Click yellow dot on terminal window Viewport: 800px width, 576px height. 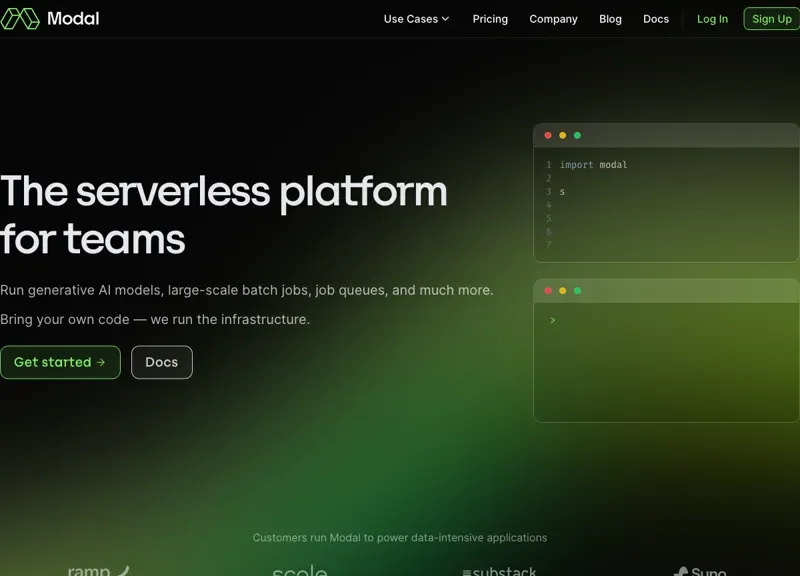coord(563,291)
